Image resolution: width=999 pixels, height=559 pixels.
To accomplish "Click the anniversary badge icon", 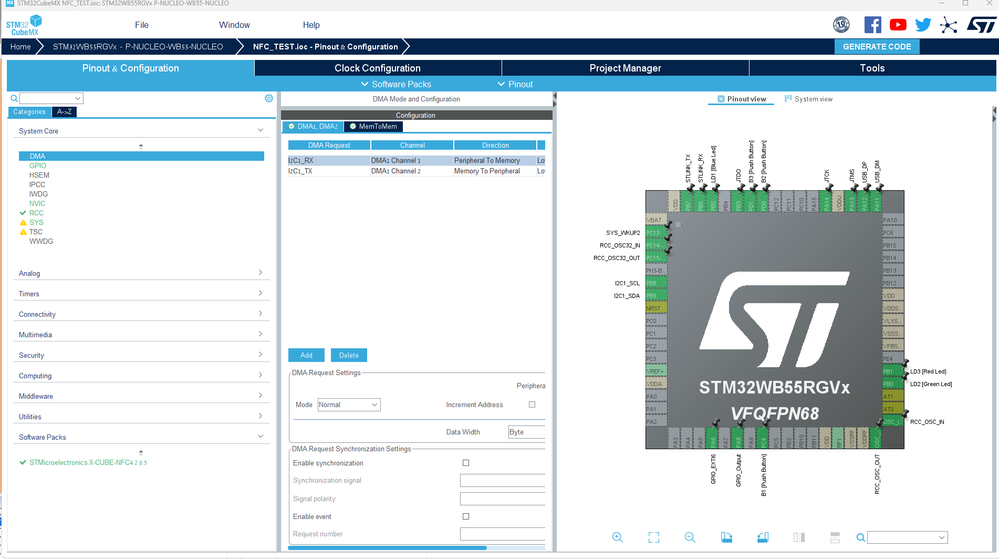I will [841, 25].
